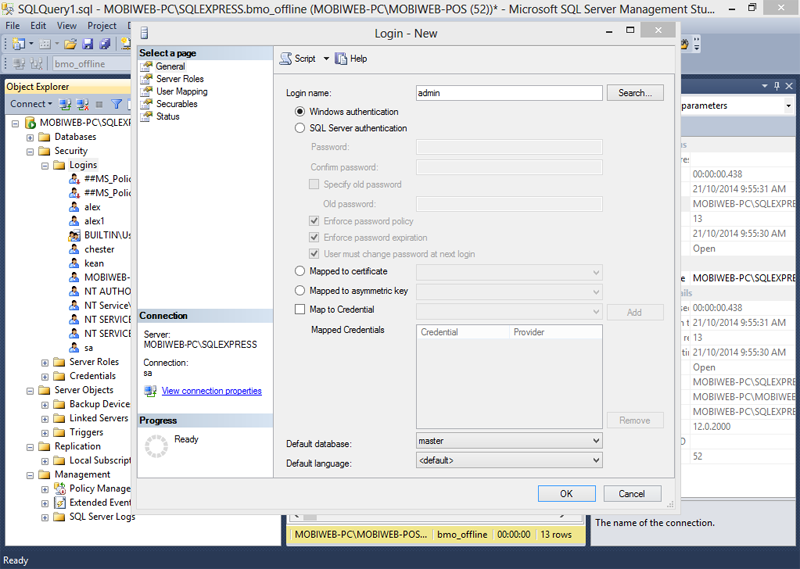Open the Connect dropdown in Object Explorer
Image resolution: width=800 pixels, height=569 pixels.
pyautogui.click(x=50, y=104)
